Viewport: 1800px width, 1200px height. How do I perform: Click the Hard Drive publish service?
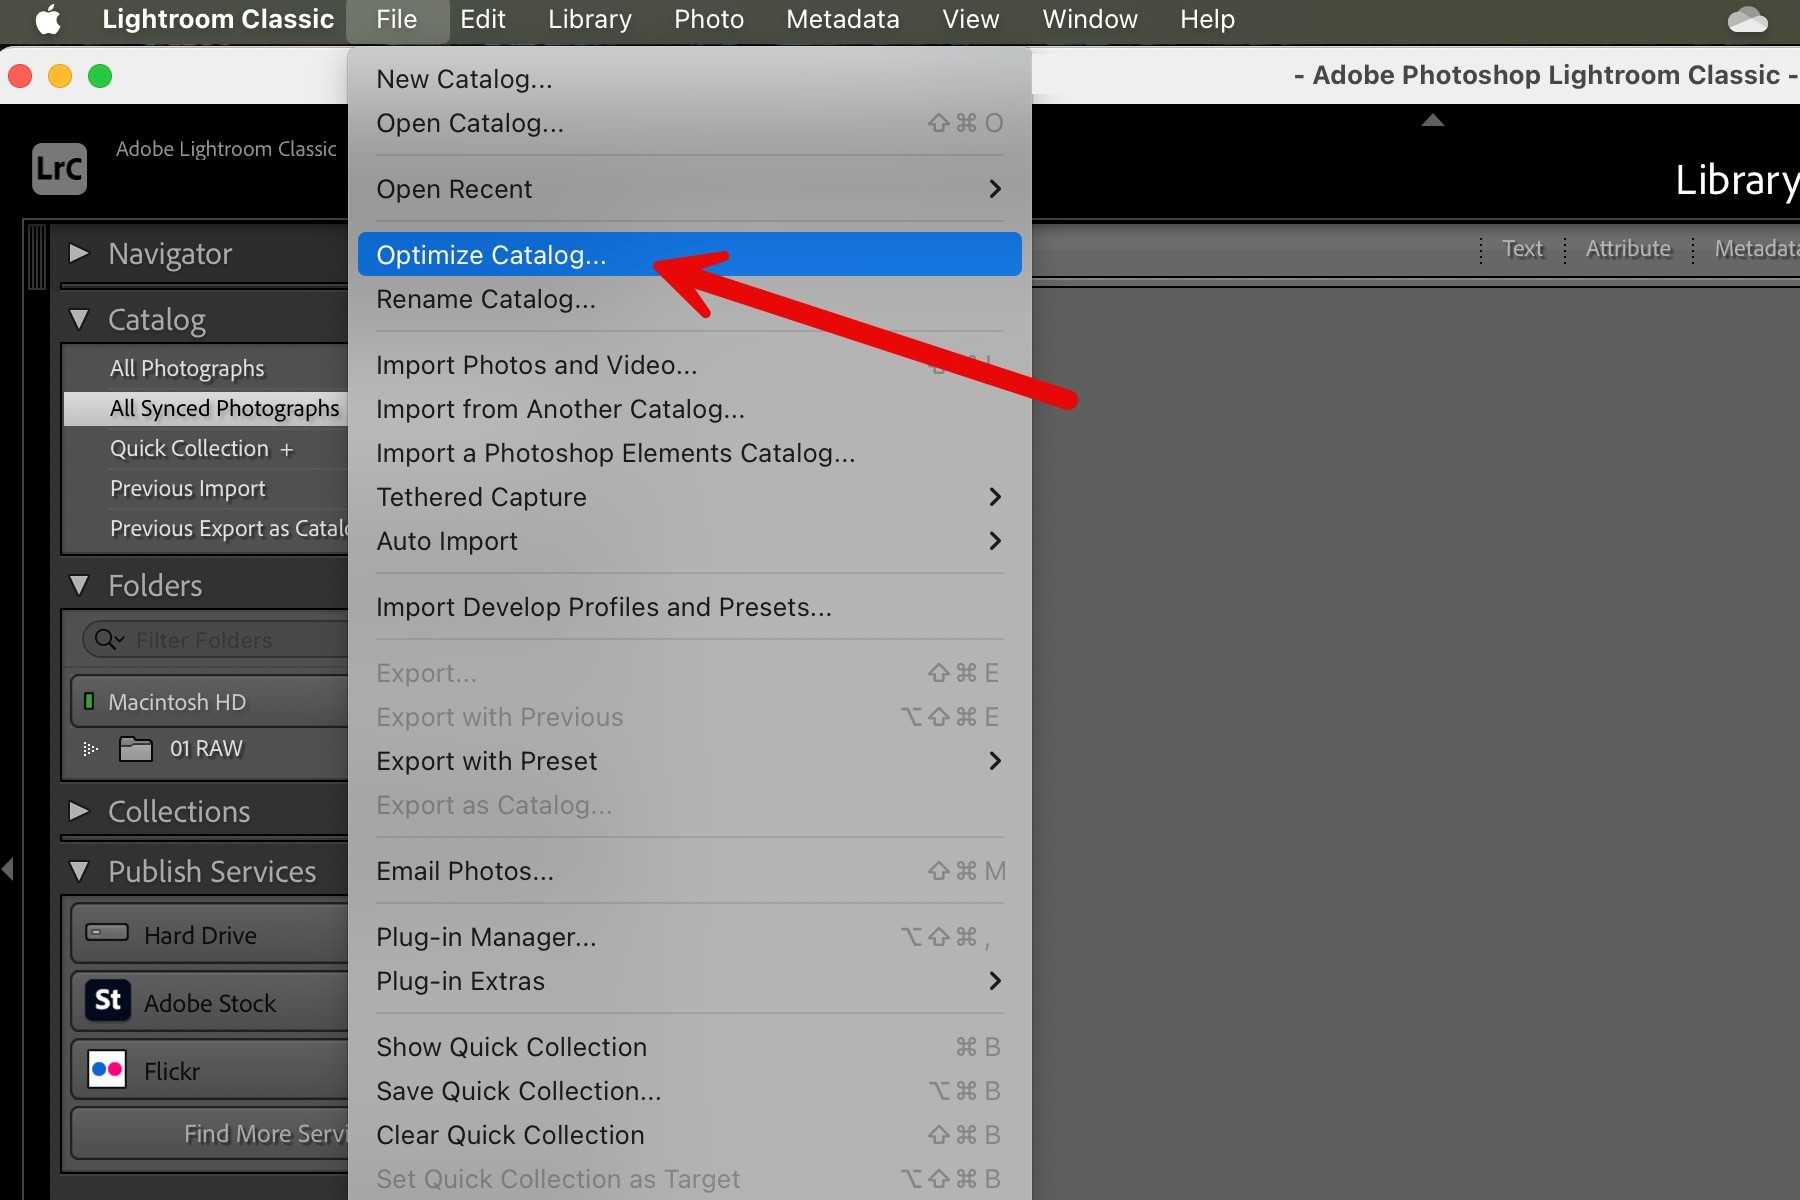pyautogui.click(x=210, y=935)
